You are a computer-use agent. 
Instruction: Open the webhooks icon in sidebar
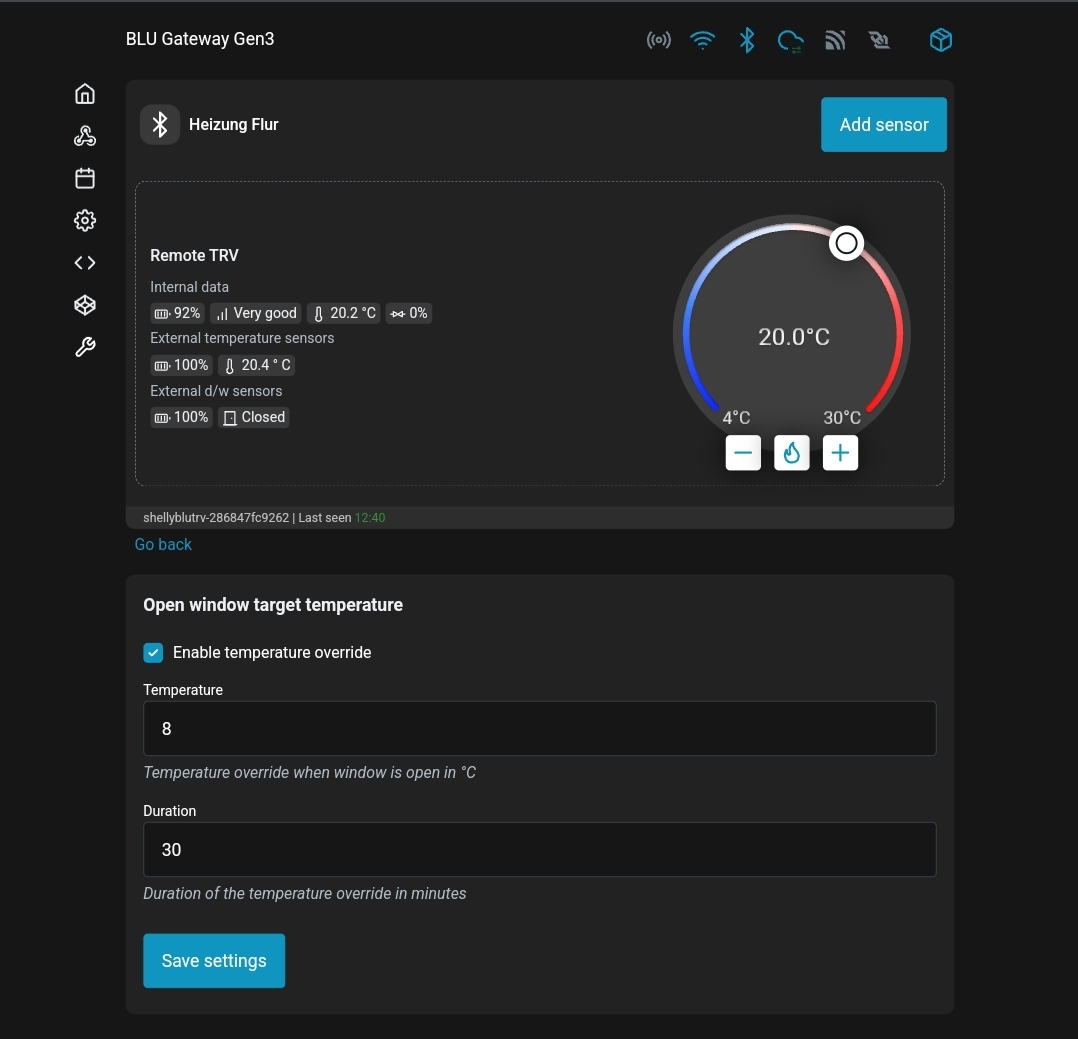click(85, 137)
